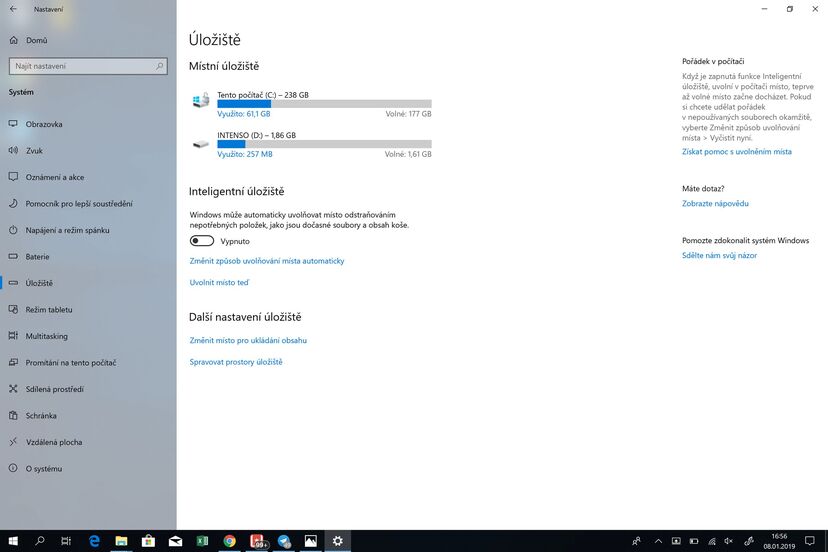The width and height of the screenshot is (828, 552).
Task: Open the red app with 99+ badge
Action: click(x=257, y=541)
